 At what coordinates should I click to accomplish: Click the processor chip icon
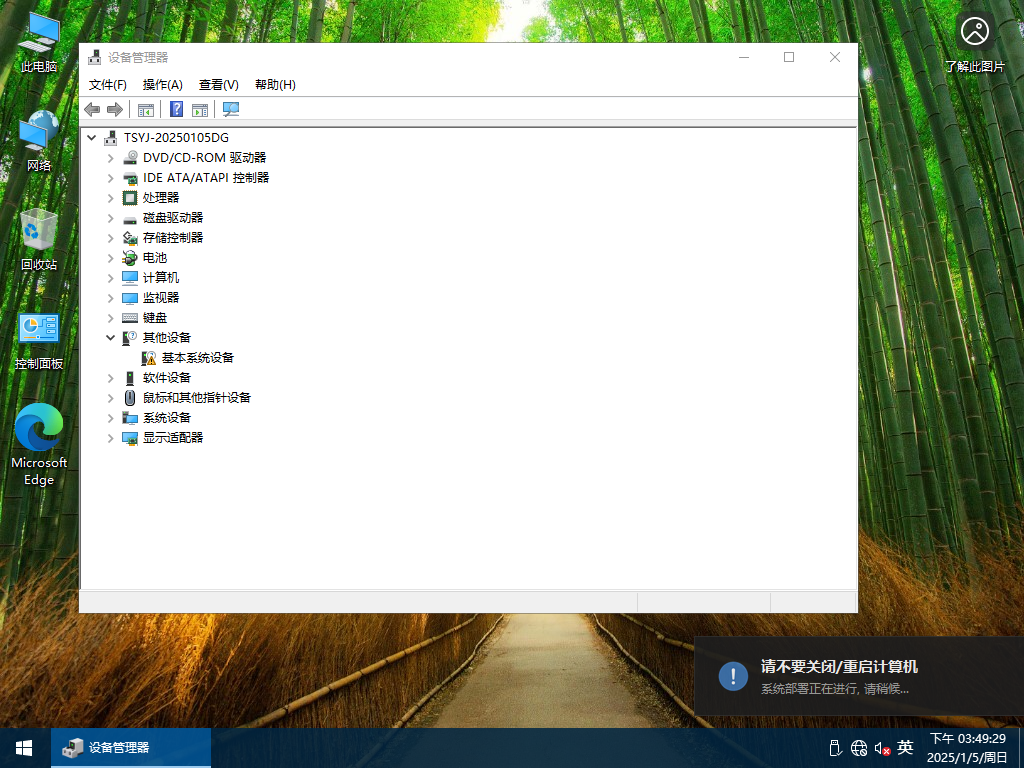point(130,197)
